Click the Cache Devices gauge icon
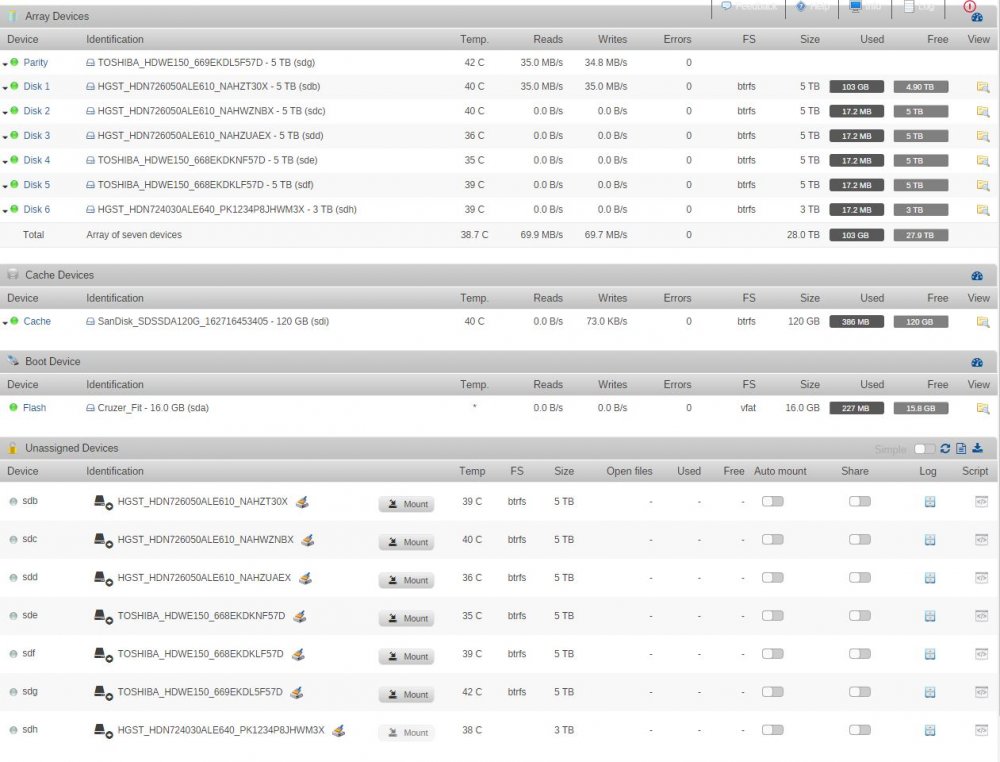The width and height of the screenshot is (1000, 762). pyautogui.click(x=976, y=275)
